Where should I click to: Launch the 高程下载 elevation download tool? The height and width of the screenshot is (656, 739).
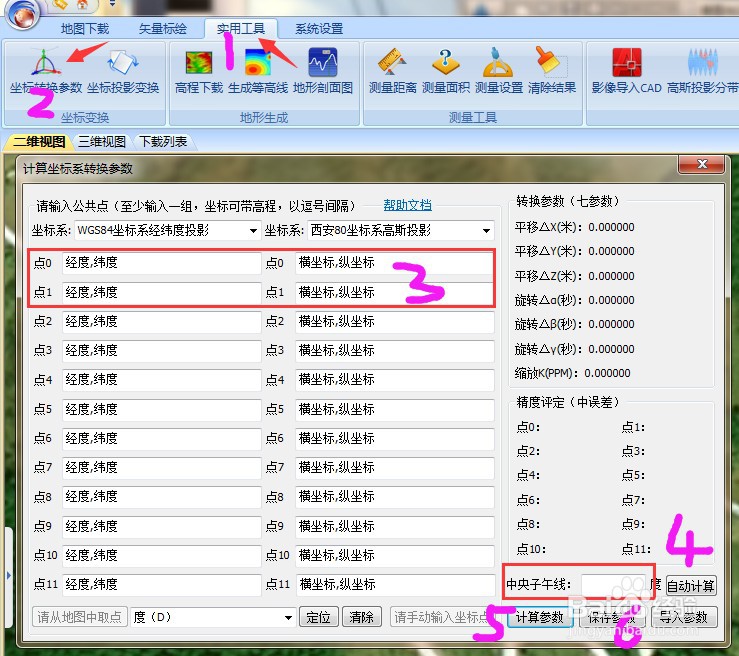(199, 71)
